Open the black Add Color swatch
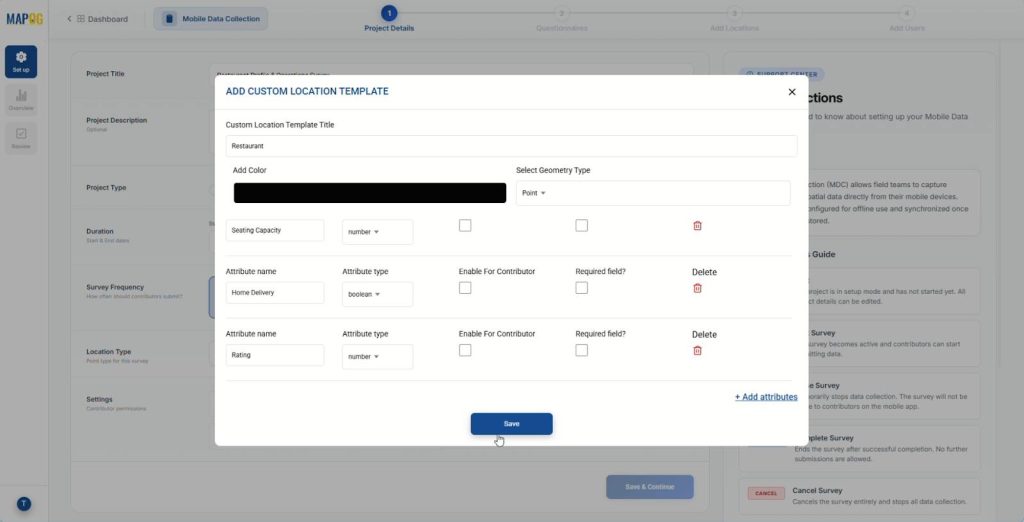The width and height of the screenshot is (1024, 522). [x=370, y=193]
